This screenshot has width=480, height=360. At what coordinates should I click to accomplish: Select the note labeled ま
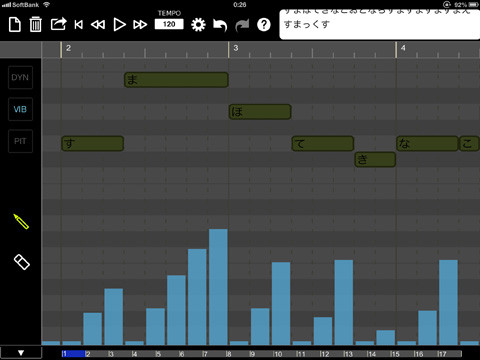point(176,80)
